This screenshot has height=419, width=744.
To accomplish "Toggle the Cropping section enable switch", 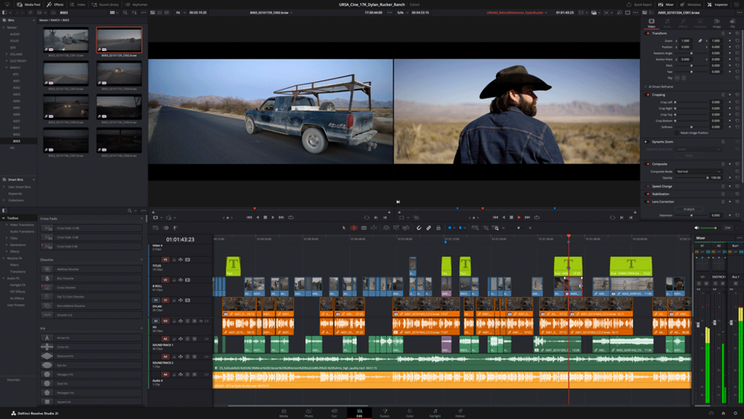I will tap(648, 95).
